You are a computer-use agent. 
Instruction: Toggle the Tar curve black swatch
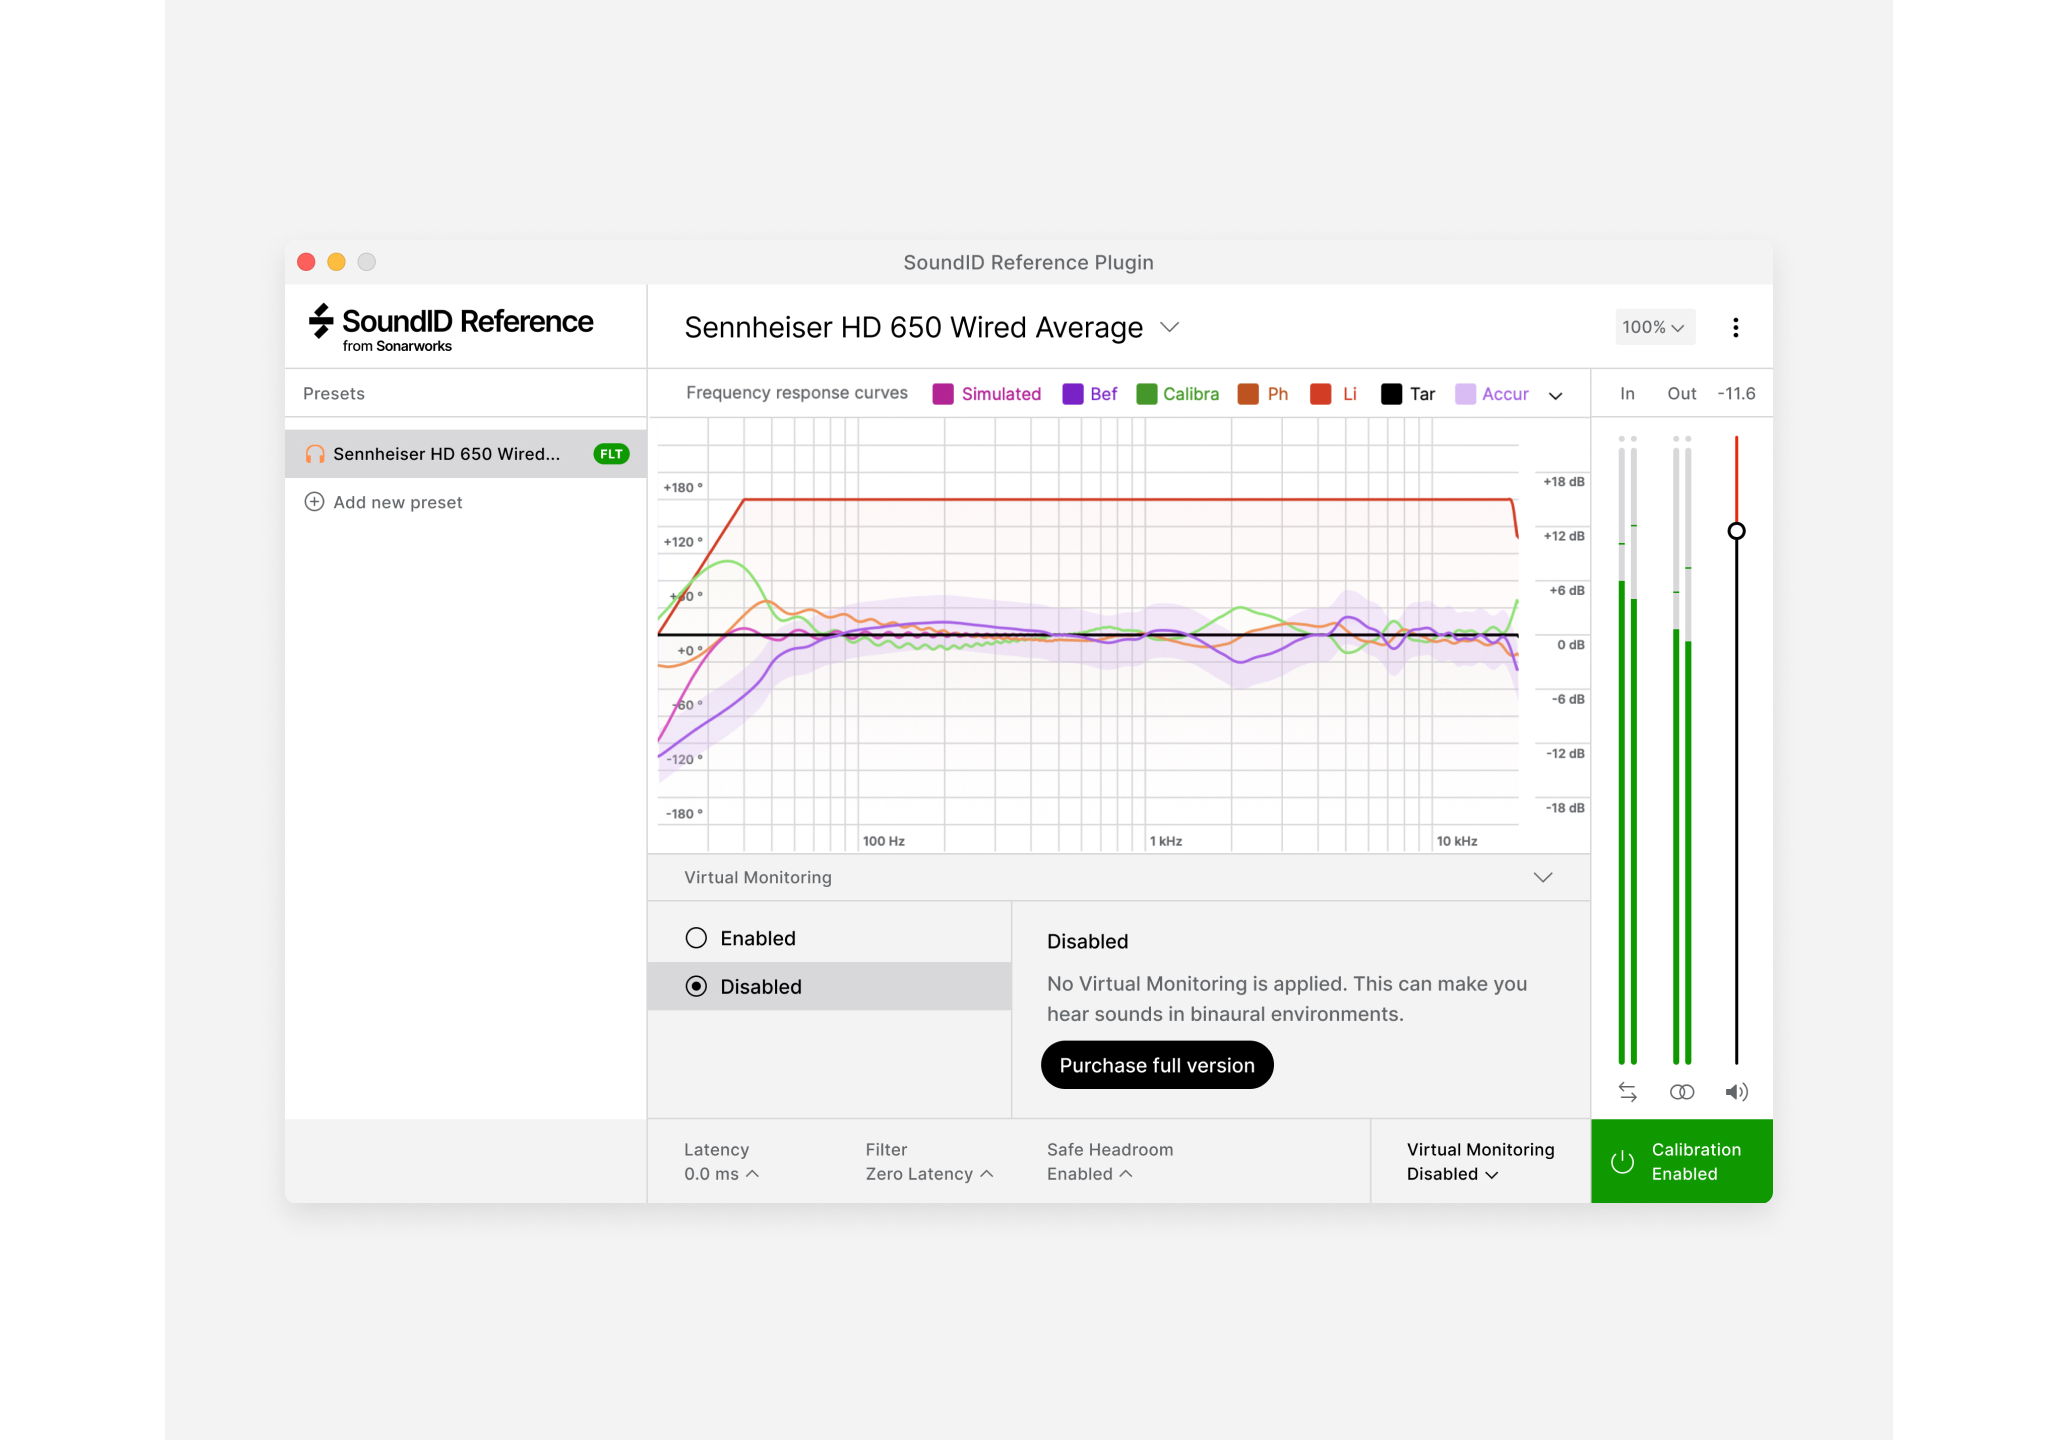coord(1391,394)
